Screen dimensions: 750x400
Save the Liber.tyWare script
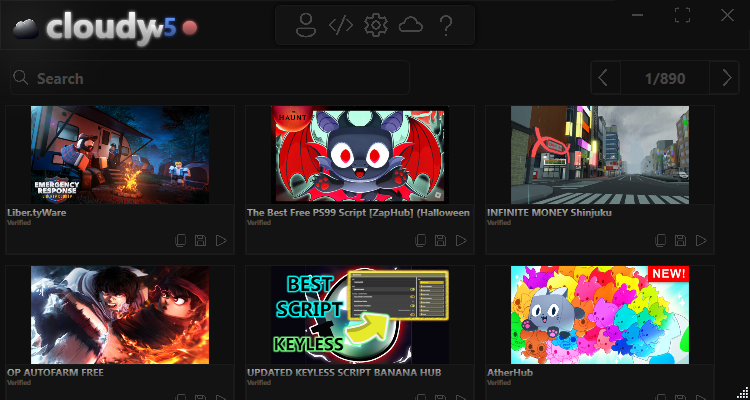(x=201, y=240)
